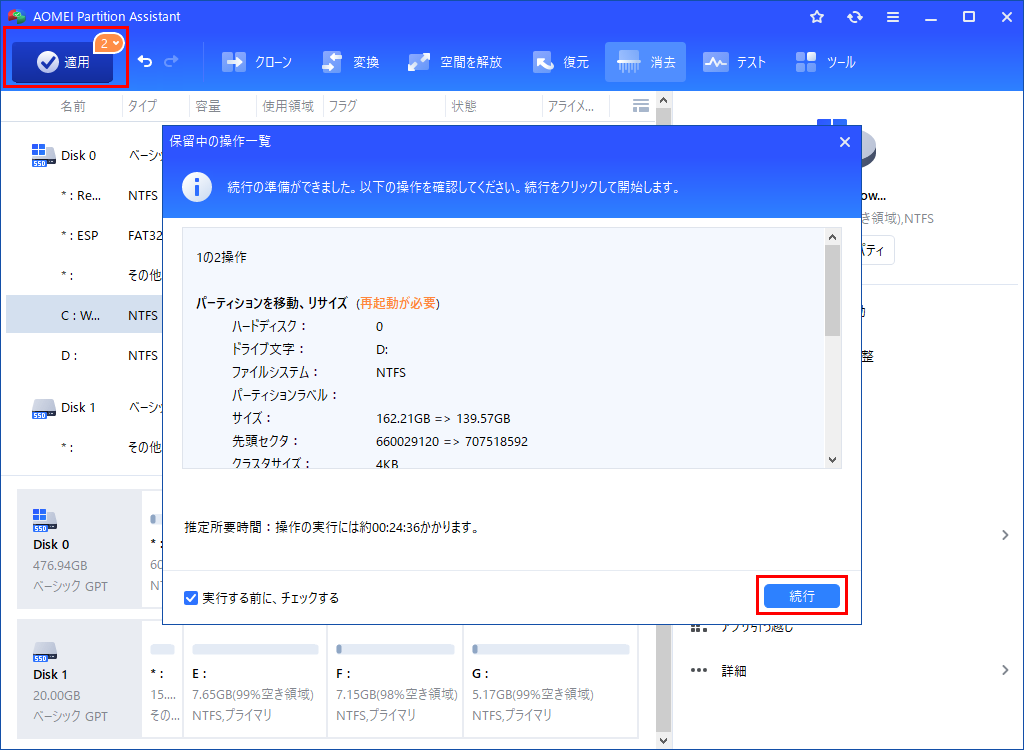Image resolution: width=1024 pixels, height=750 pixels.
Task: Click the 状態 column header
Action: (x=464, y=106)
